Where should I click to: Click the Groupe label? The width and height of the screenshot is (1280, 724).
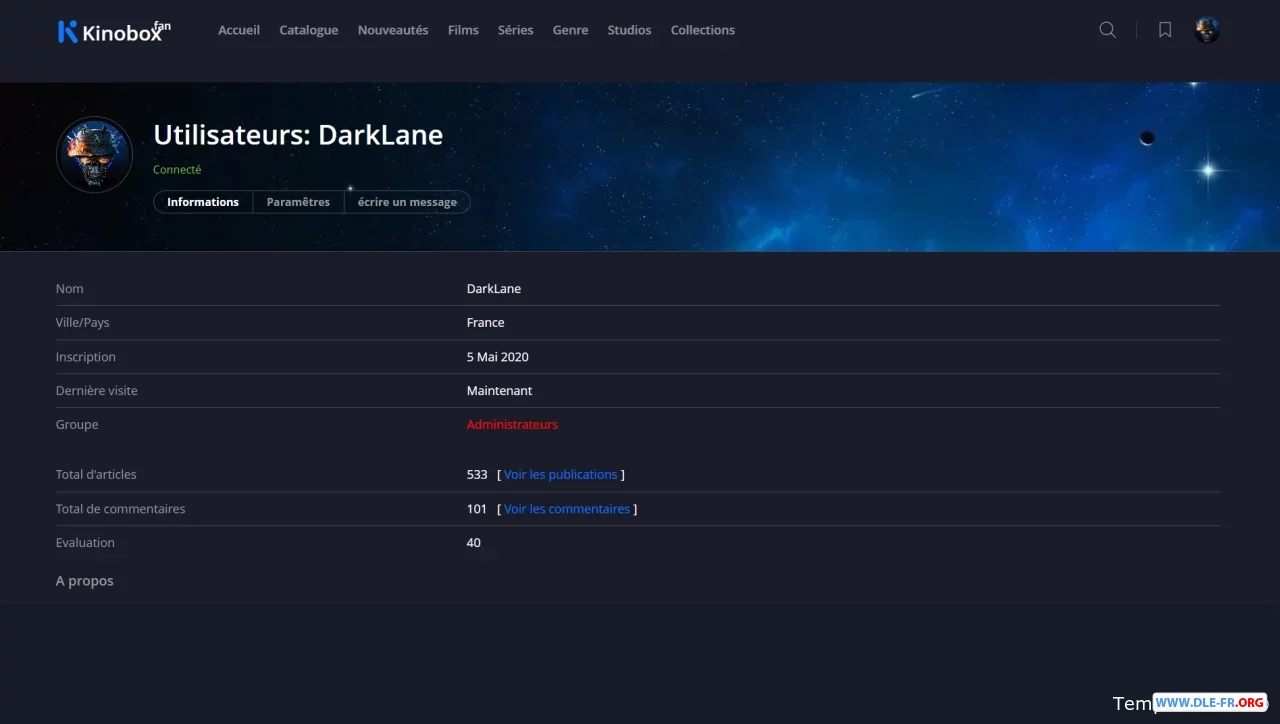77,425
